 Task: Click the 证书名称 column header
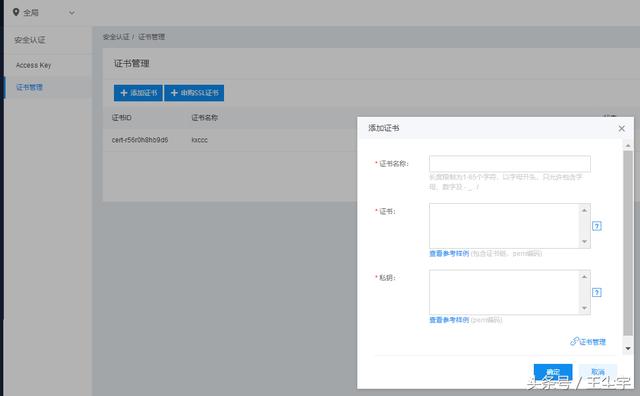[x=204, y=118]
